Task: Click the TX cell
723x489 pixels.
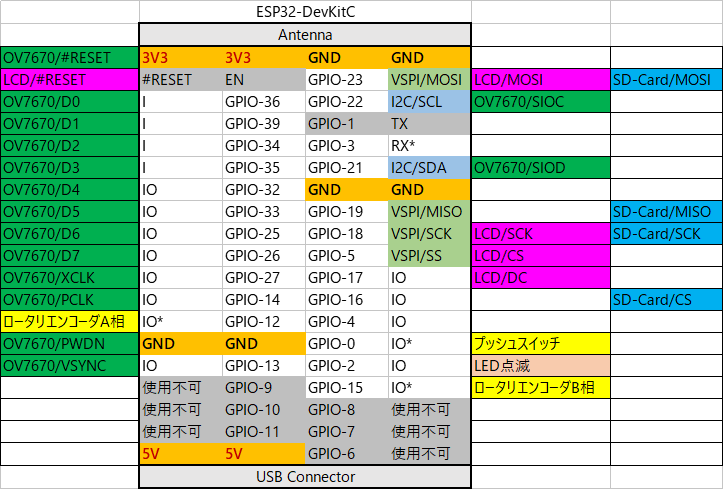Action: coord(429,124)
